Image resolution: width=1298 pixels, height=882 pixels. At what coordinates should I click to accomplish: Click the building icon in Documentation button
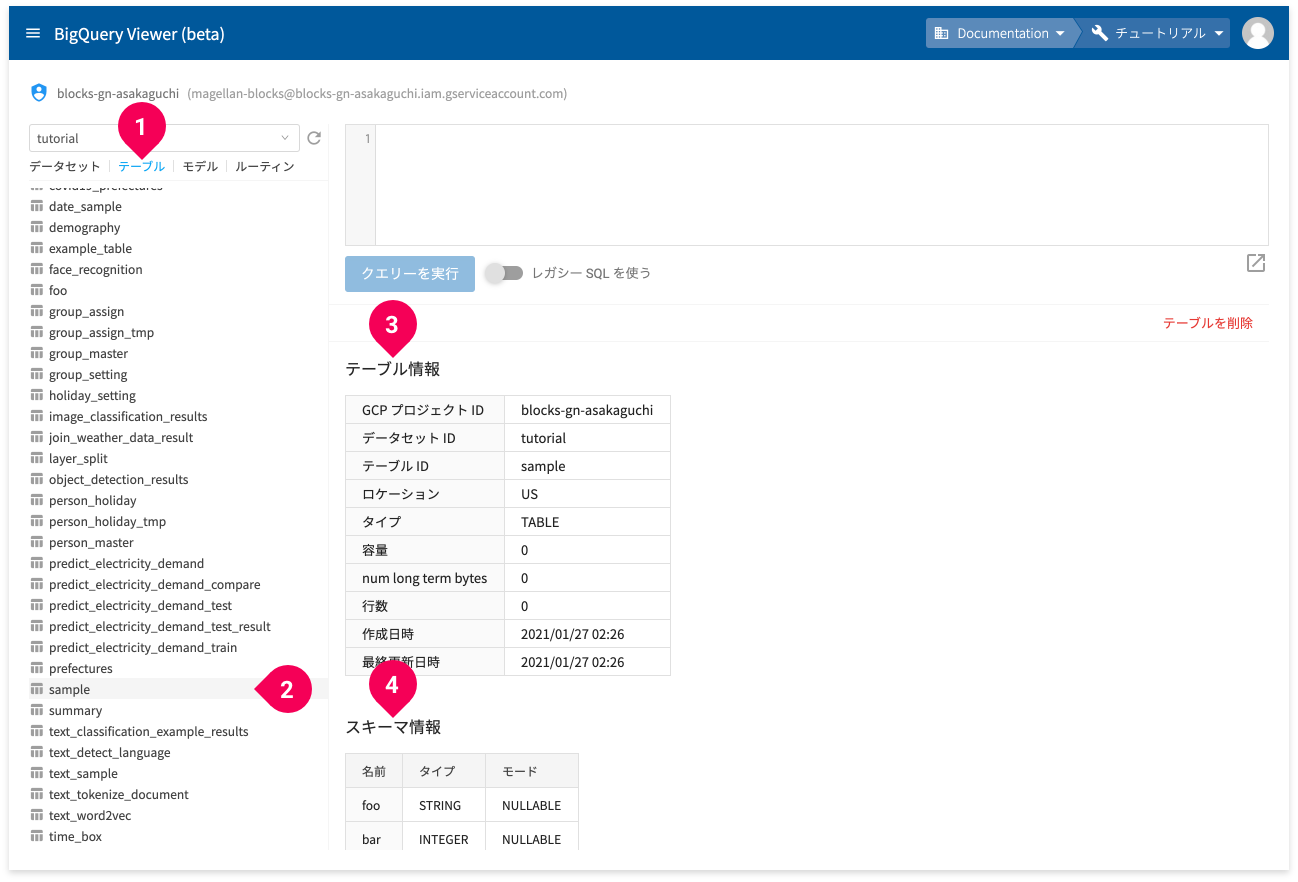(941, 33)
